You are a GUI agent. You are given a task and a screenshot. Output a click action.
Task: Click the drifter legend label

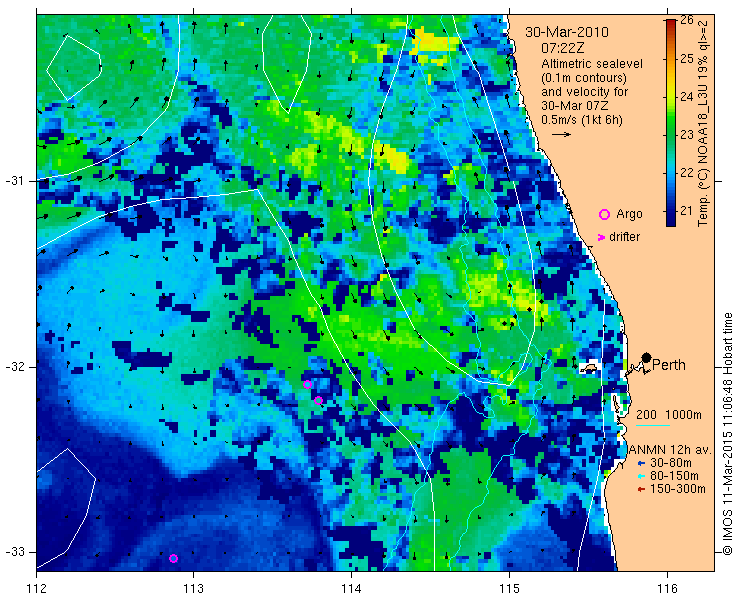[624, 237]
